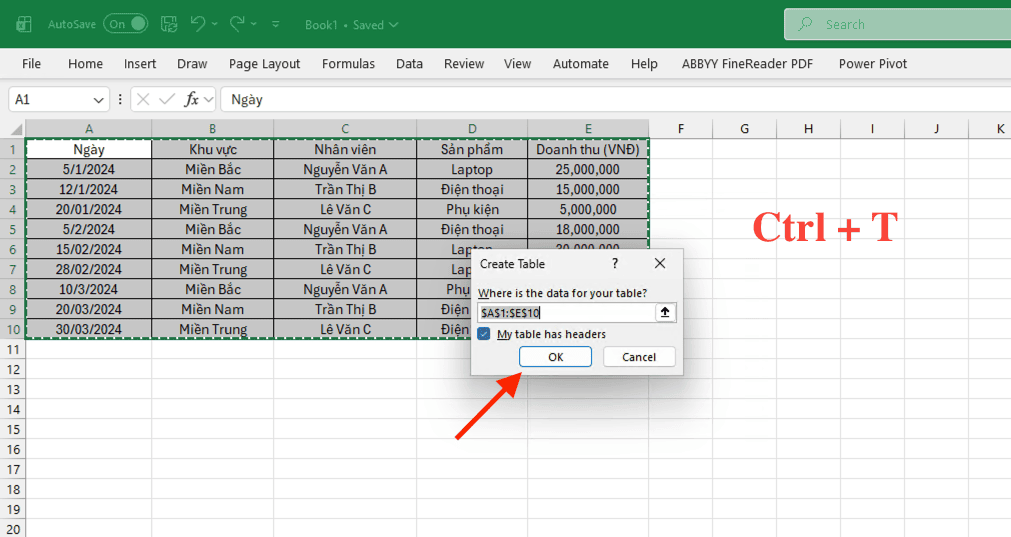
Task: Switch to the Help tab
Action: click(x=644, y=64)
